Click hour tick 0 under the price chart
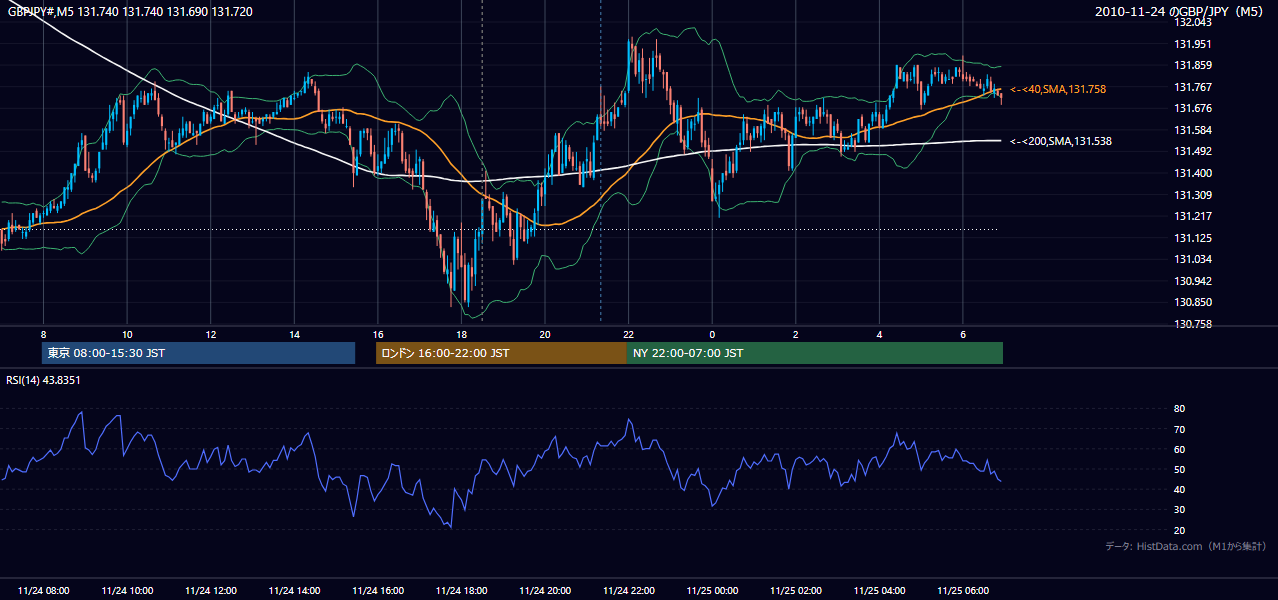This screenshot has width=1278, height=600. (x=712, y=334)
